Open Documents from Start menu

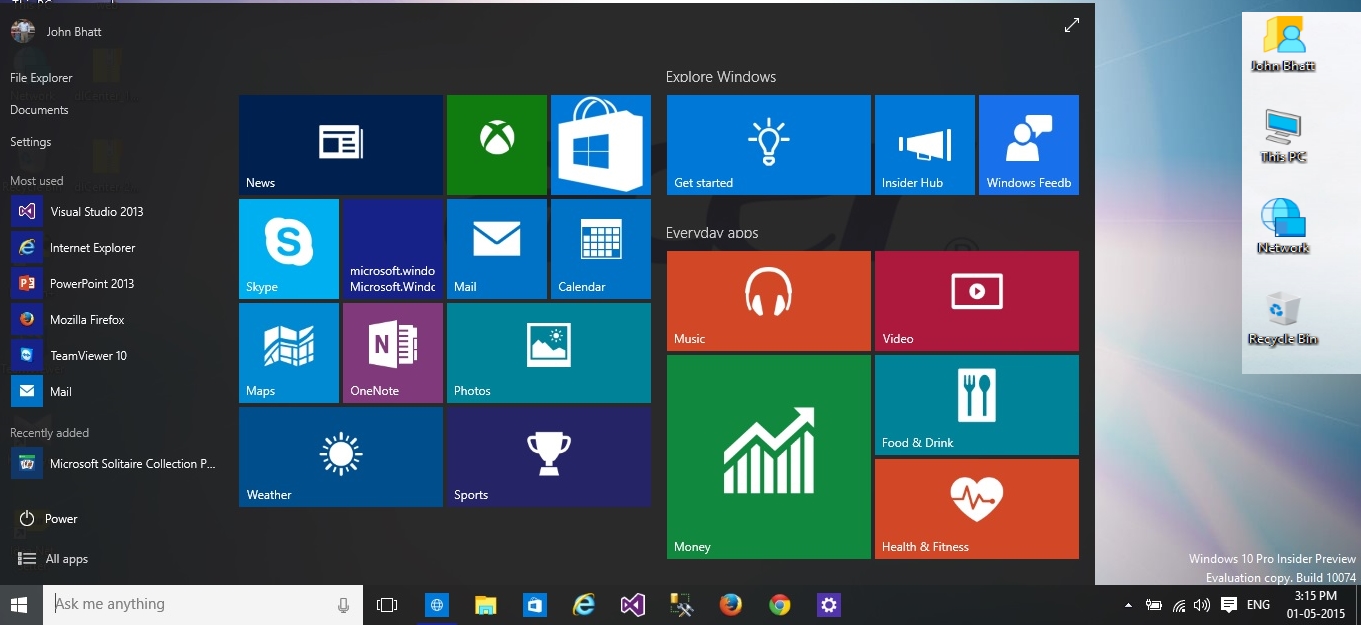click(39, 110)
